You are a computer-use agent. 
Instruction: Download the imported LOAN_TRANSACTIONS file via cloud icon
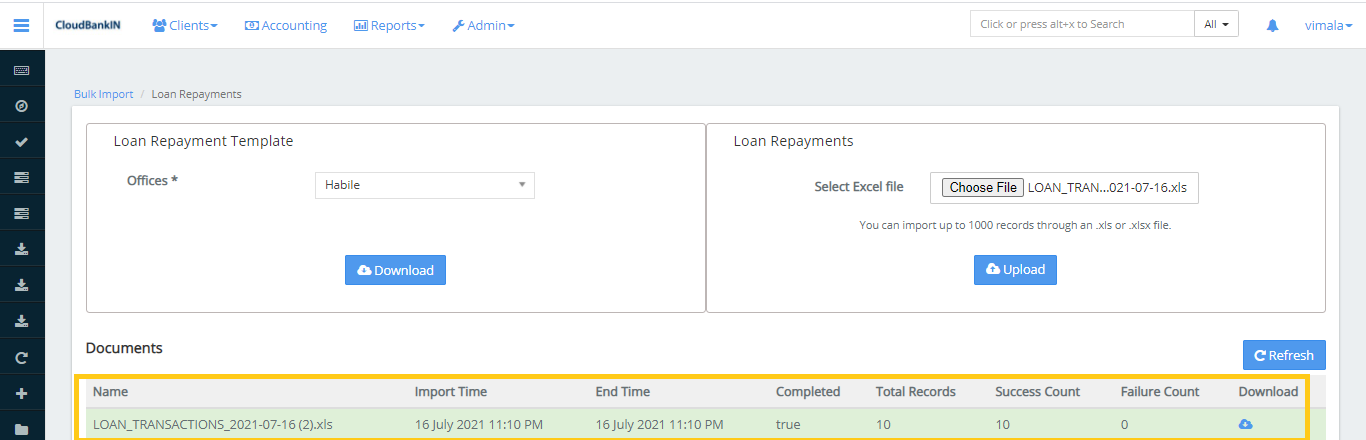(x=1245, y=424)
